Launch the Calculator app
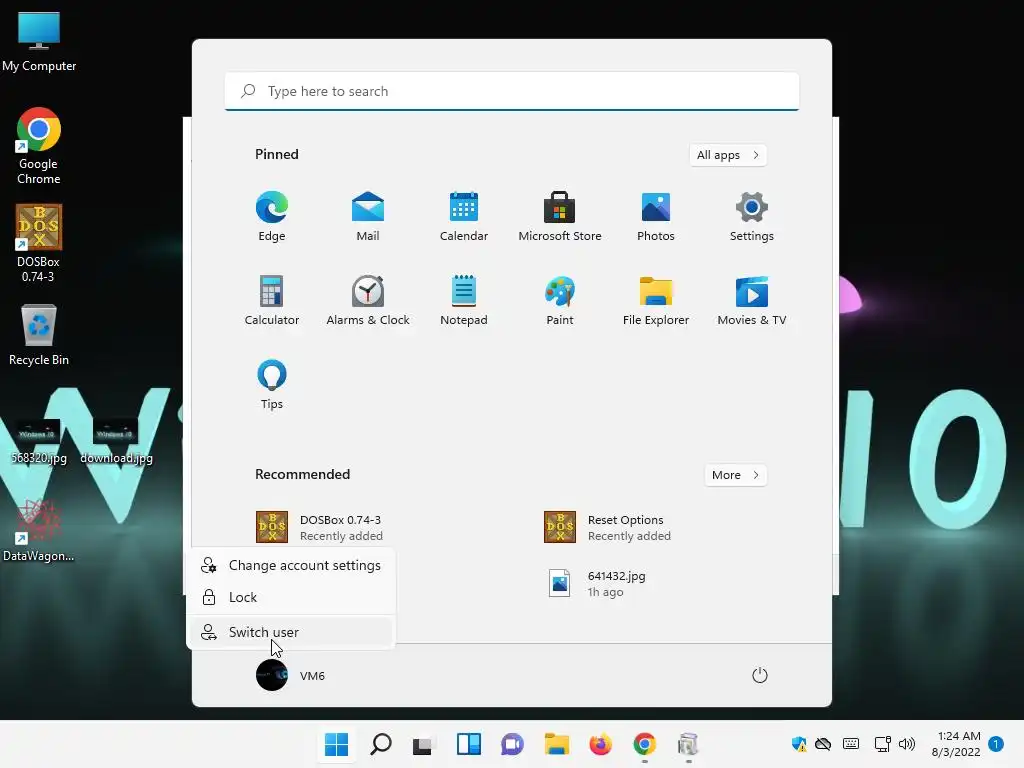1024x768 pixels. pyautogui.click(x=272, y=300)
